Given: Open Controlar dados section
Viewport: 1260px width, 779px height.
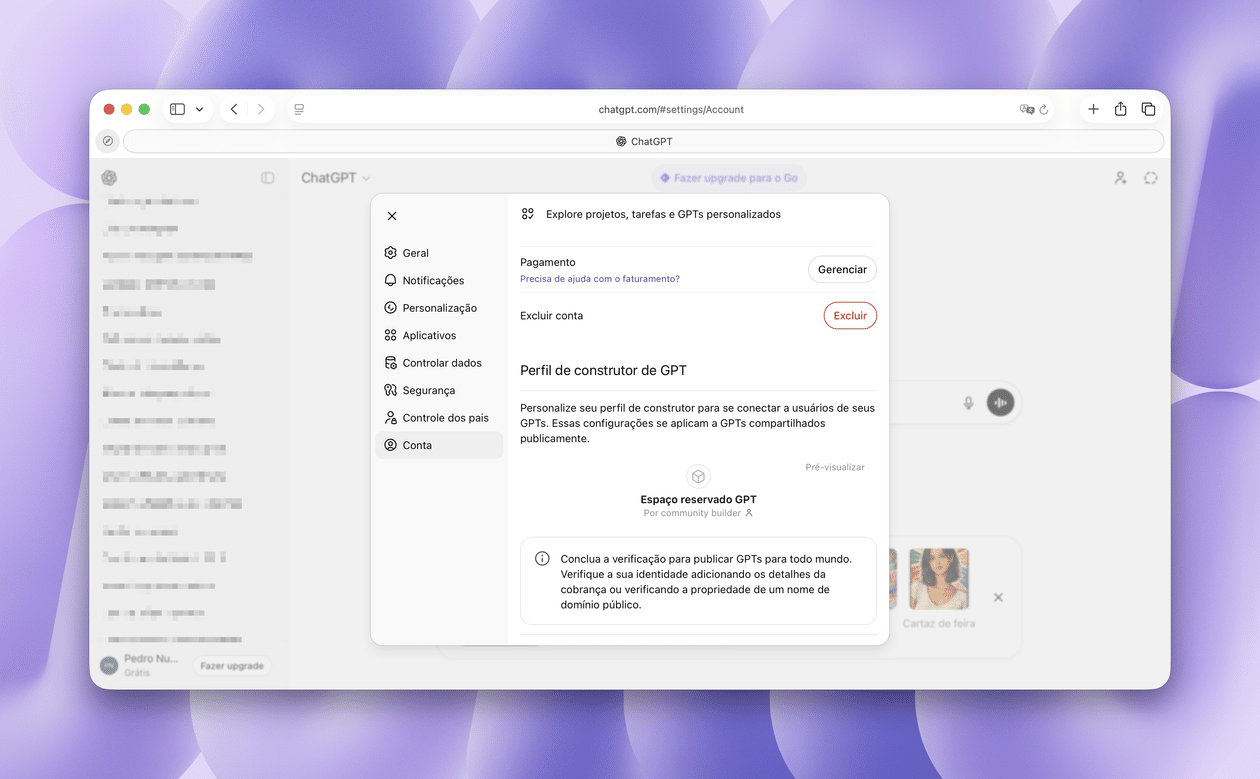Looking at the screenshot, I should [x=441, y=363].
